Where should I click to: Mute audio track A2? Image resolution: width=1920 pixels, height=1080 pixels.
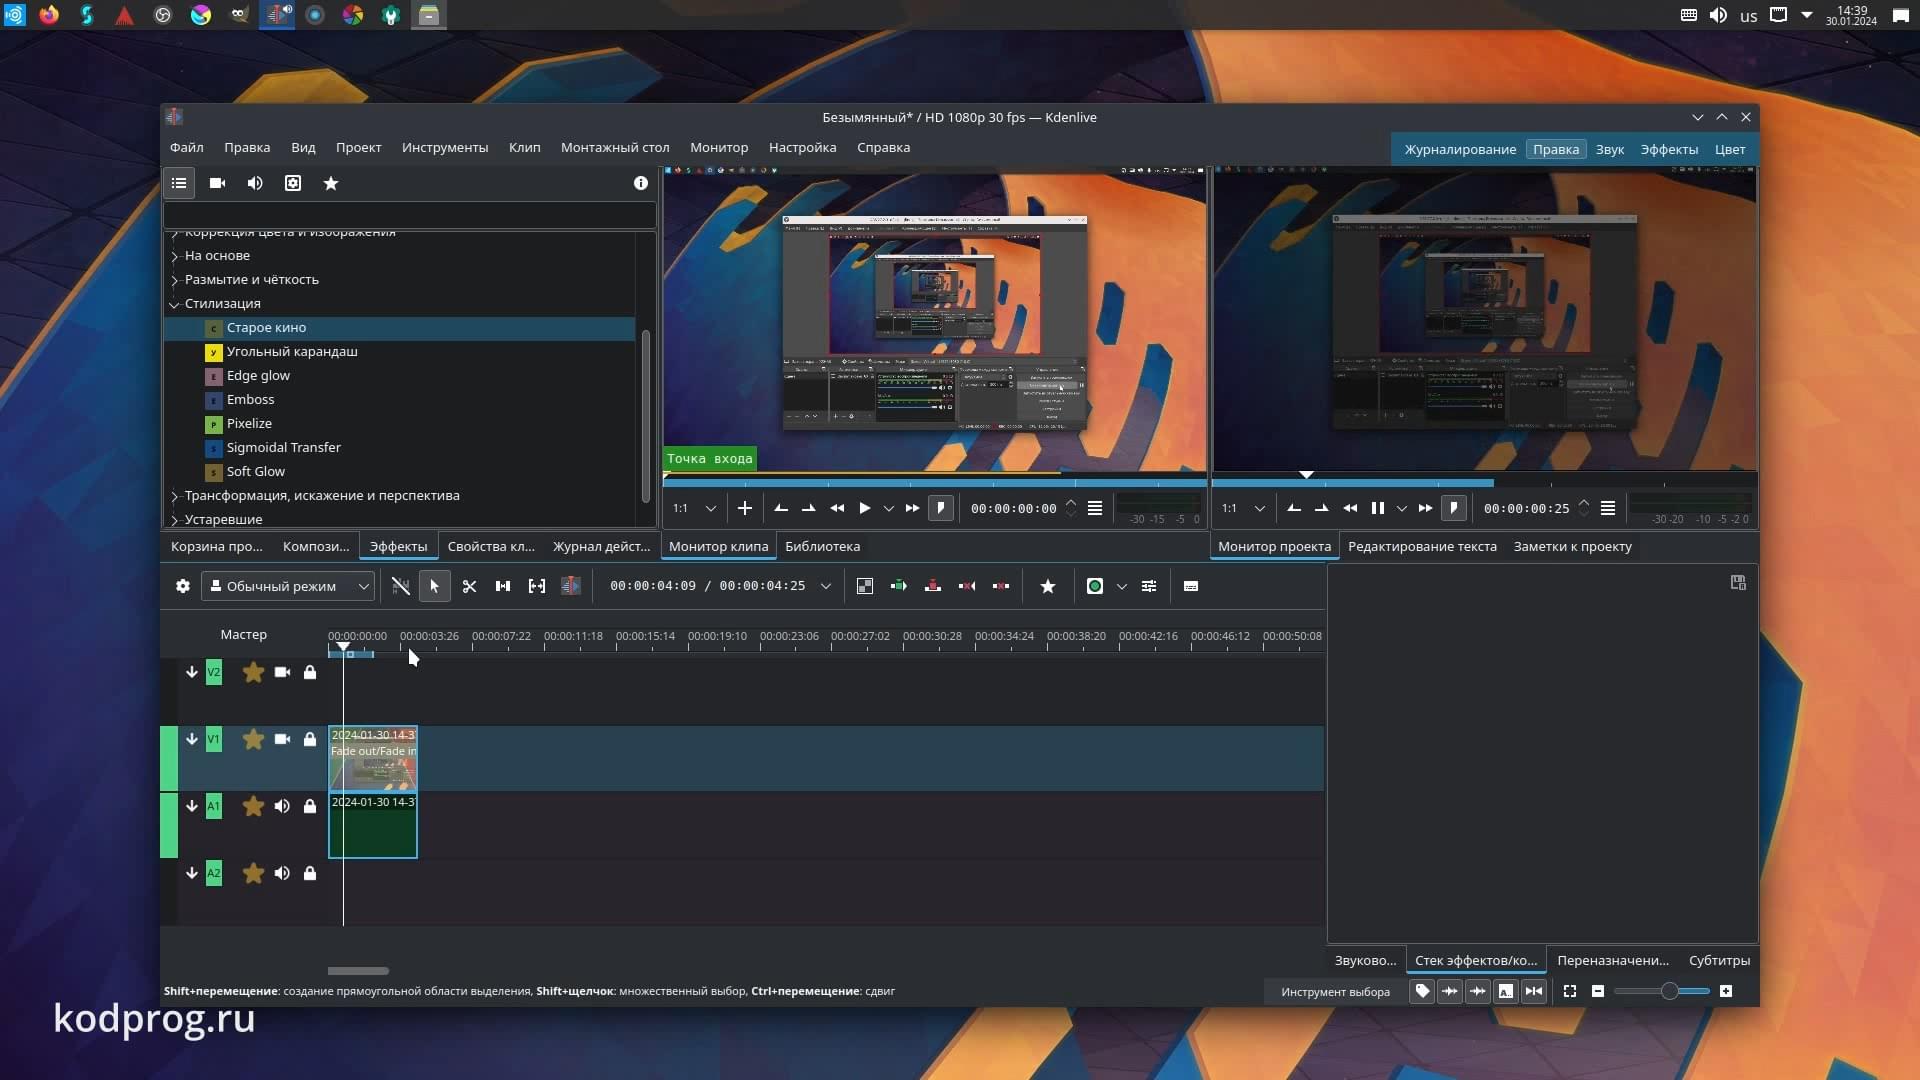(282, 873)
